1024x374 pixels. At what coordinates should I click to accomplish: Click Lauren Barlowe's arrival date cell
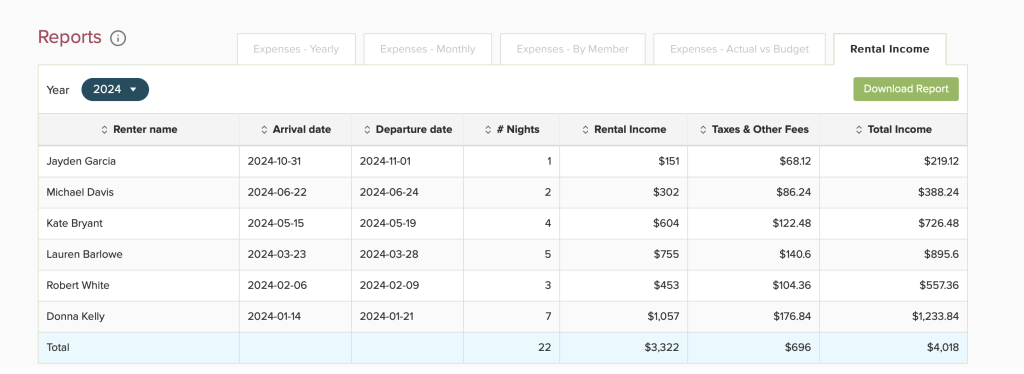pos(295,255)
